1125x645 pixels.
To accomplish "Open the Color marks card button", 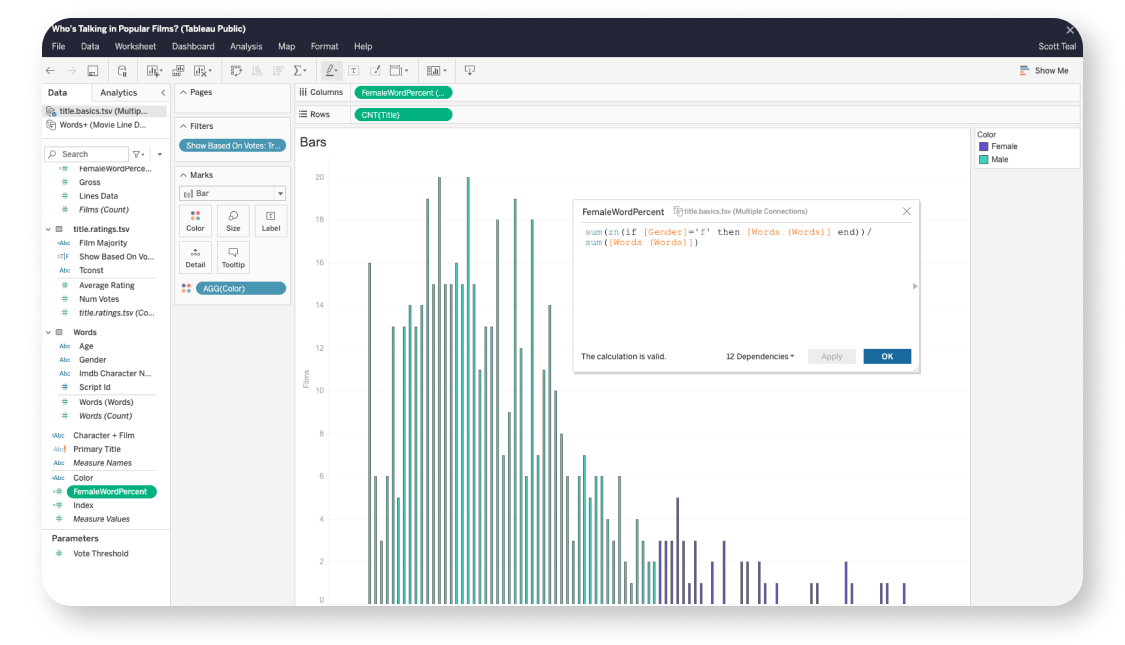I will 195,220.
